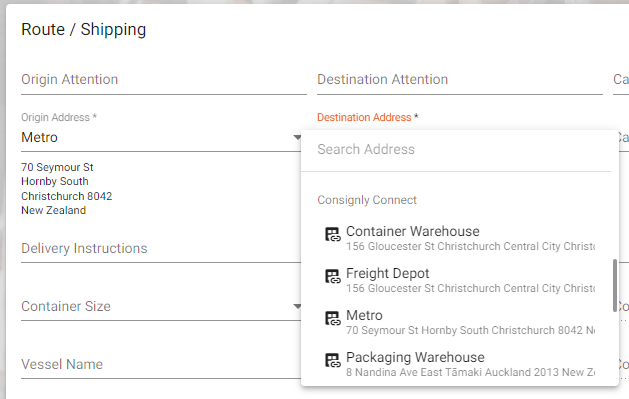Click the Container Warehouse address icon
Screen dimensions: 629x399
[333, 234]
